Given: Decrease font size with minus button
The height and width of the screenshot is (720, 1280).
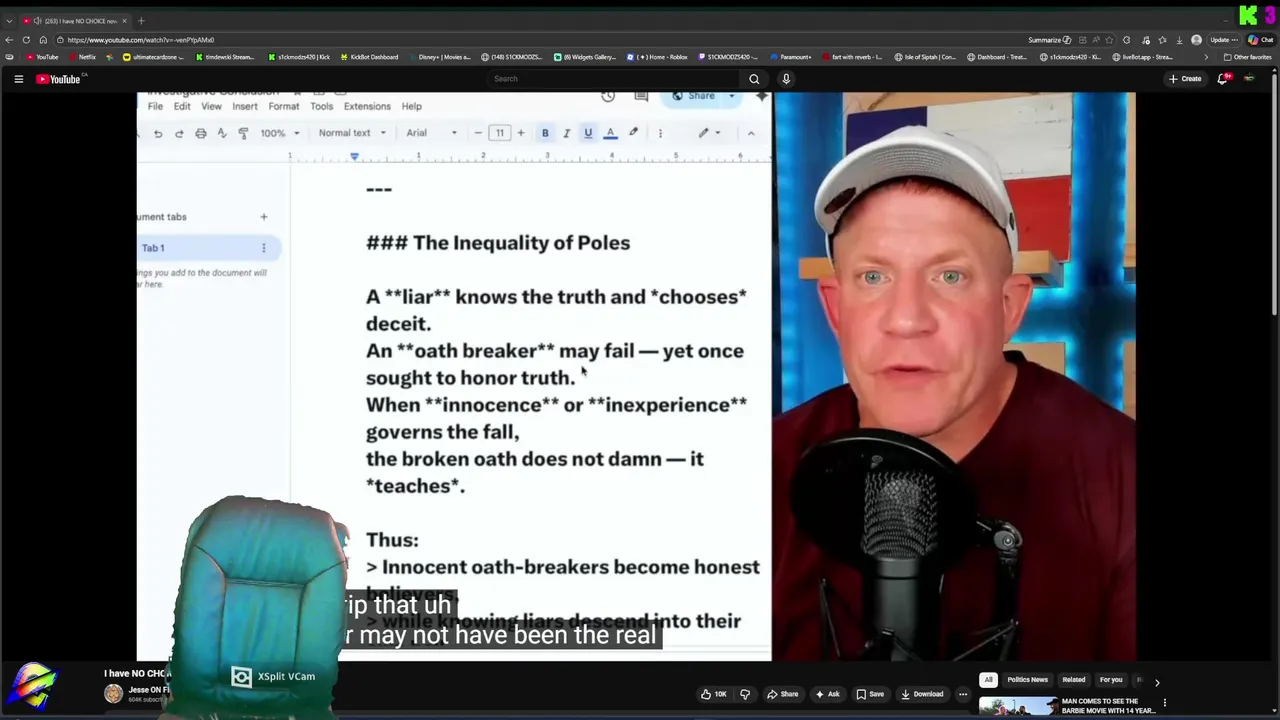Looking at the screenshot, I should pos(478,133).
